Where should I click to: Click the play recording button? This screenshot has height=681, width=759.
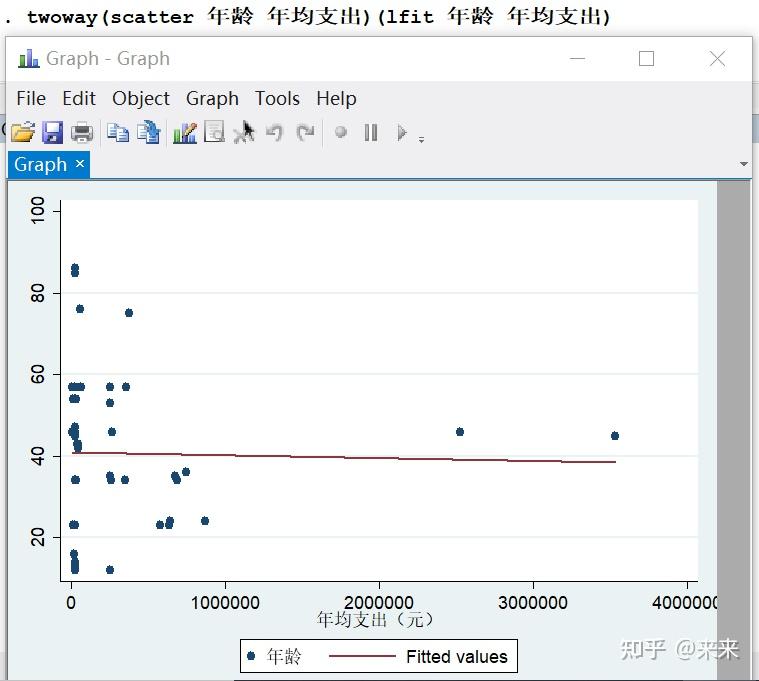[402, 132]
